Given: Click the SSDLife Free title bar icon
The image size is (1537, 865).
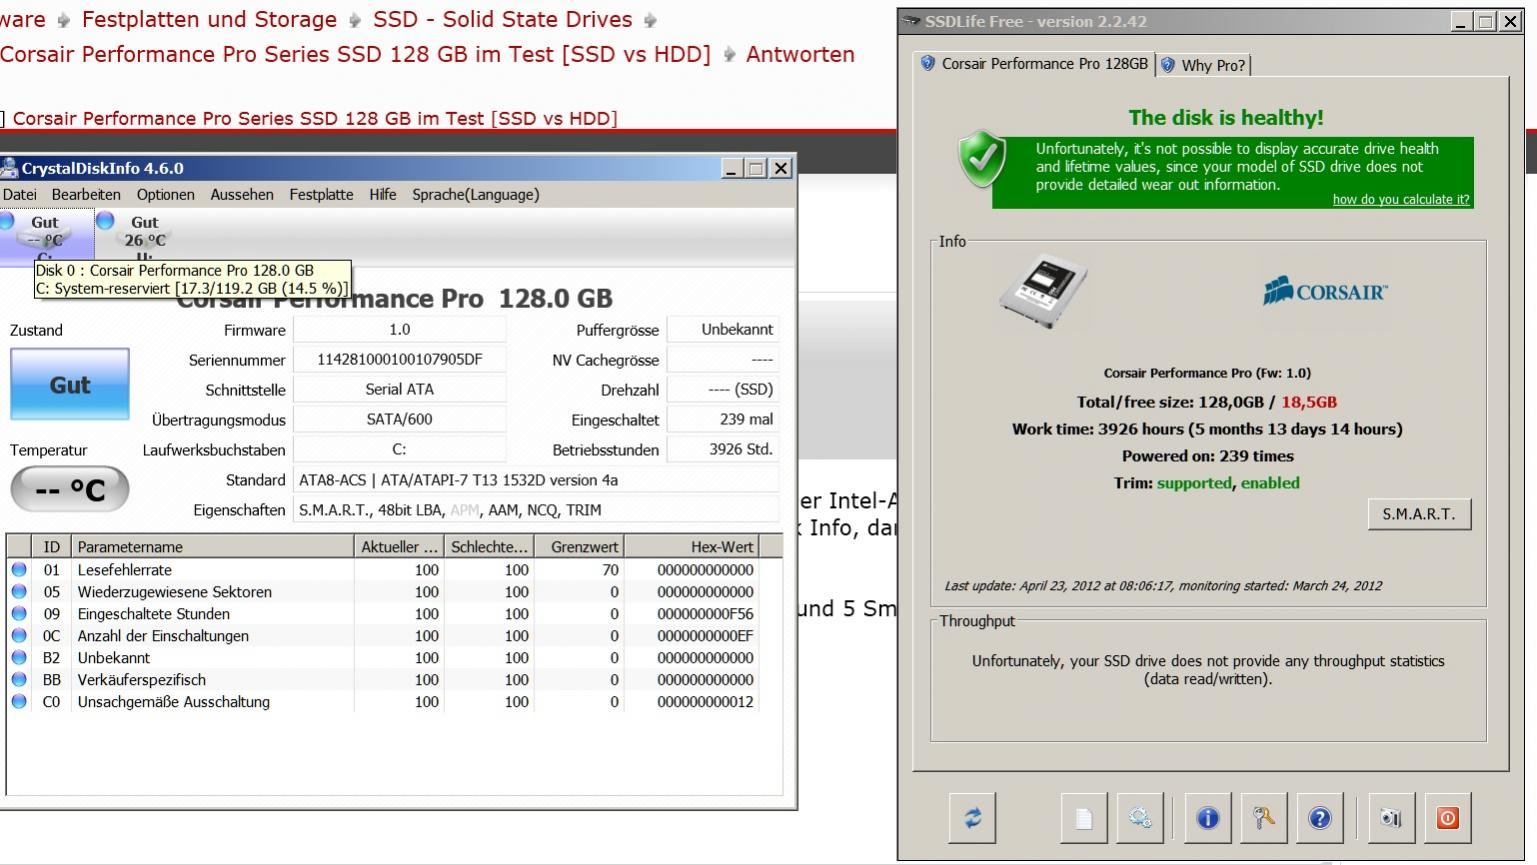Looking at the screenshot, I should coord(911,22).
